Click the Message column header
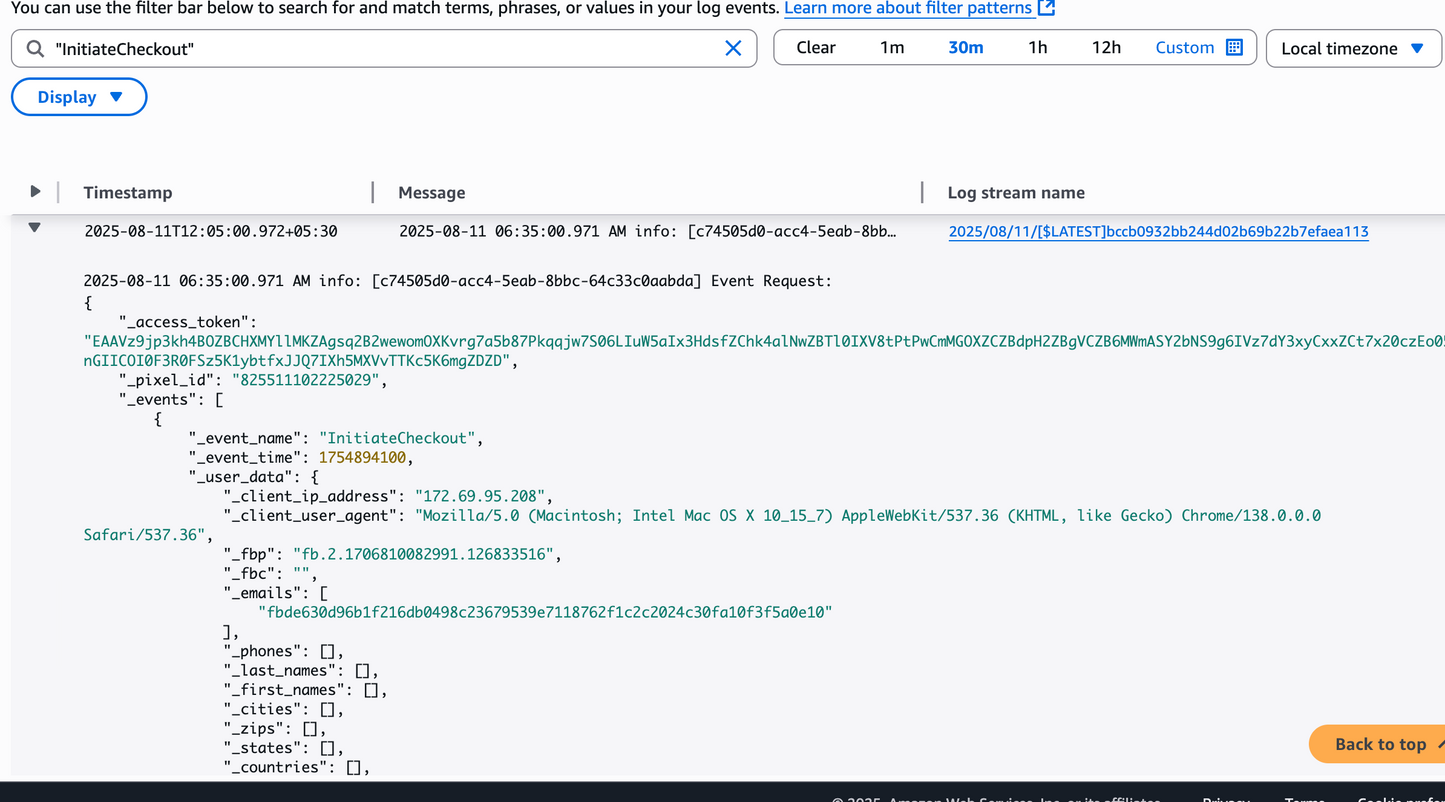Image resolution: width=1445 pixels, height=802 pixels. point(431,193)
